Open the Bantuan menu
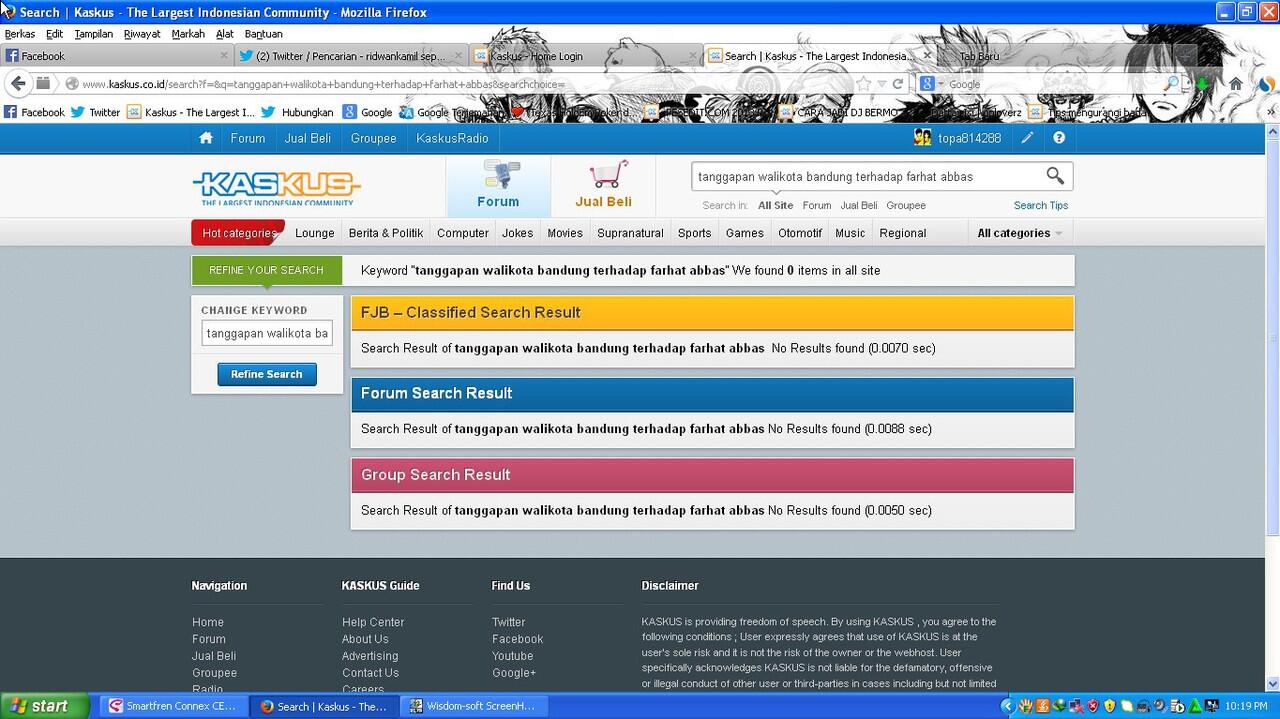This screenshot has width=1280, height=719. pos(264,34)
